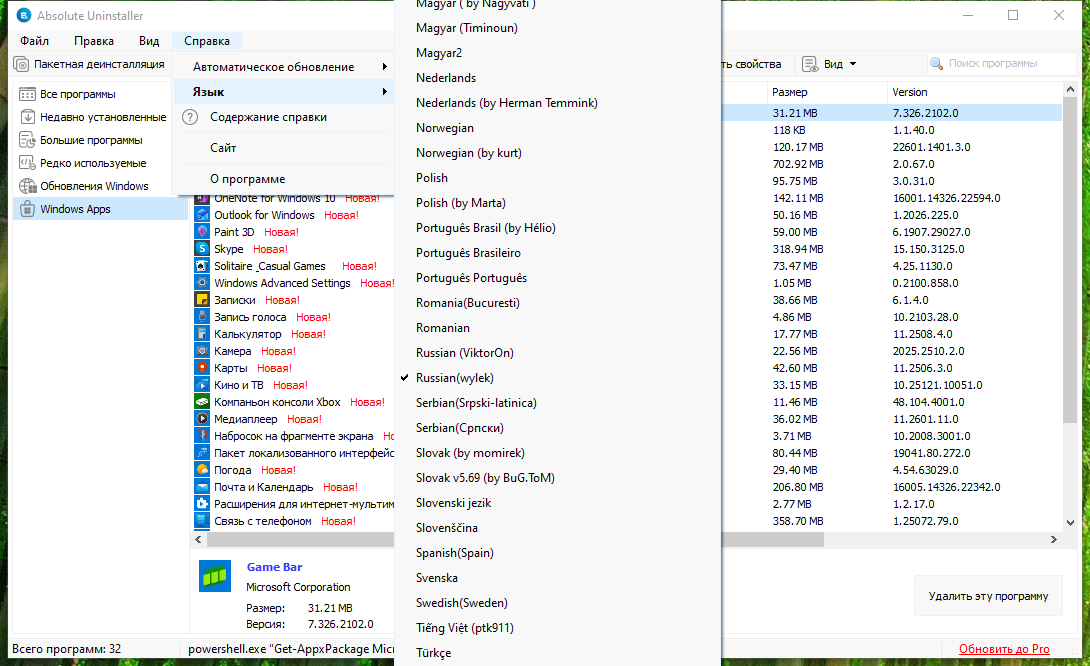The image size is (1090, 666).
Task: Click the help question mark icon
Action: pos(190,117)
